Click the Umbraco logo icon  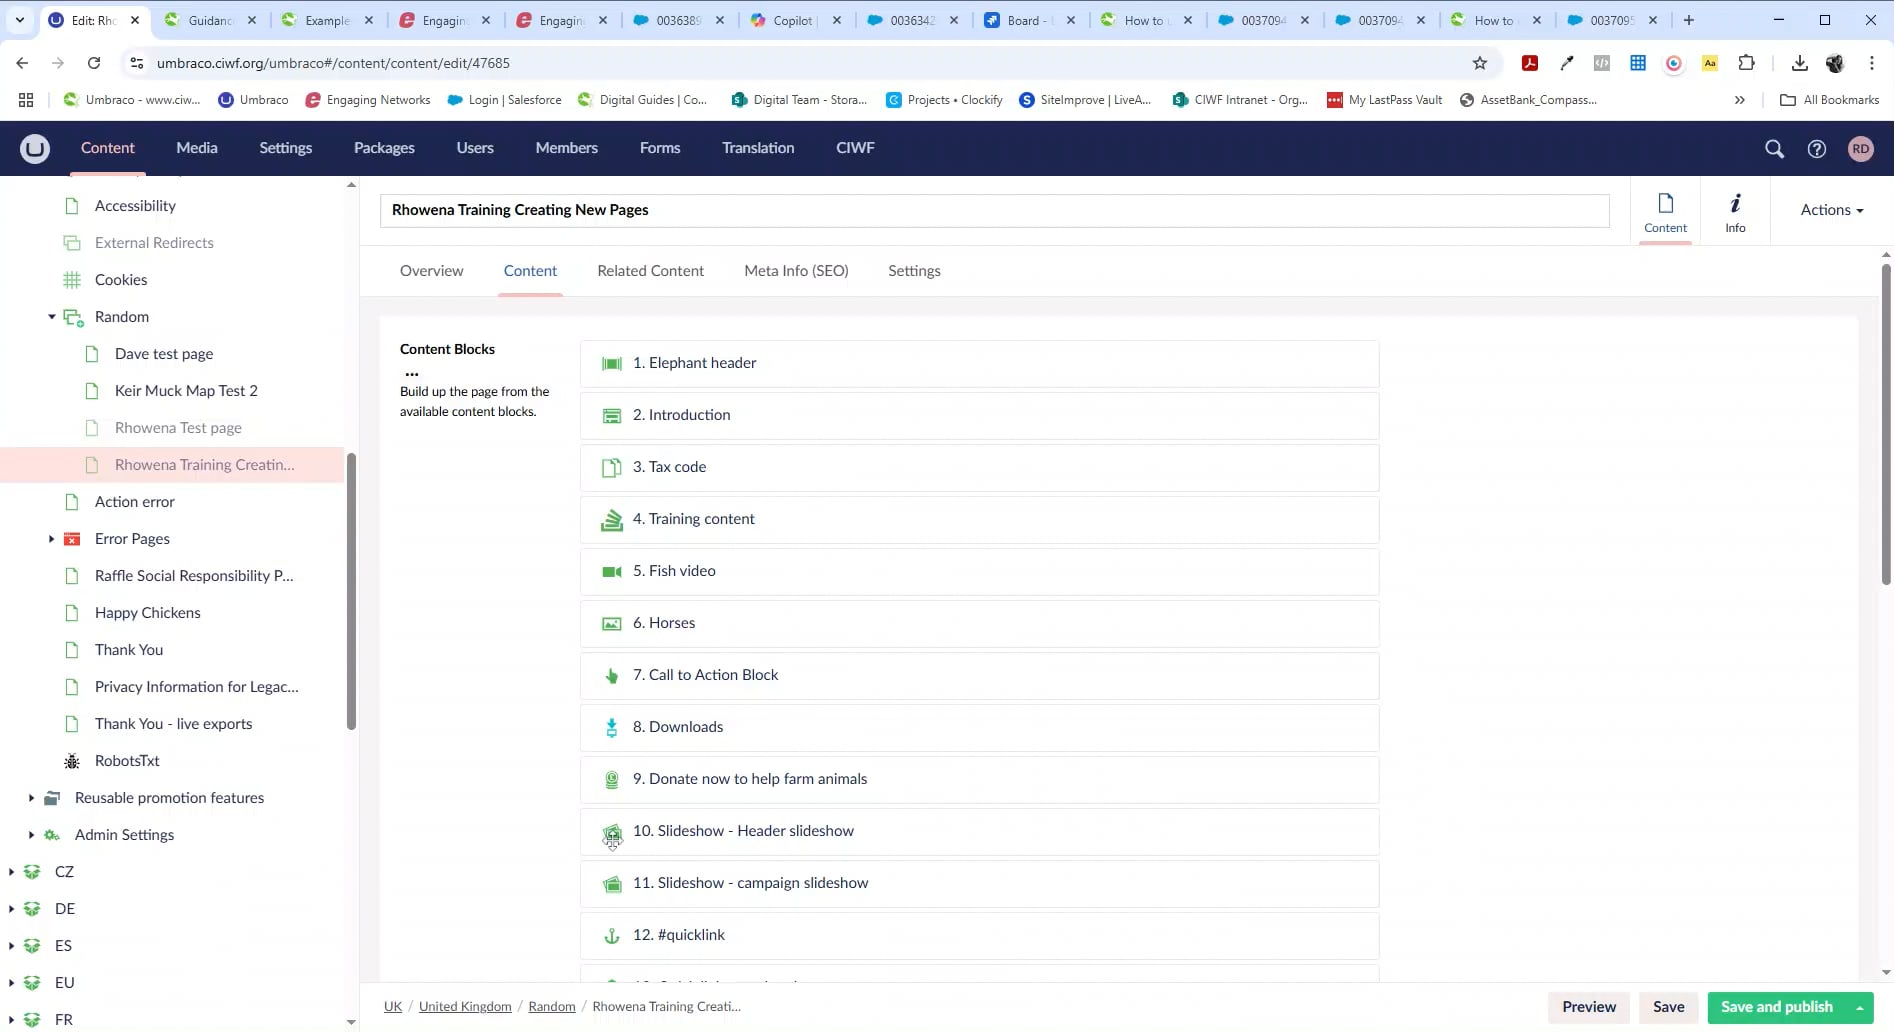point(35,148)
